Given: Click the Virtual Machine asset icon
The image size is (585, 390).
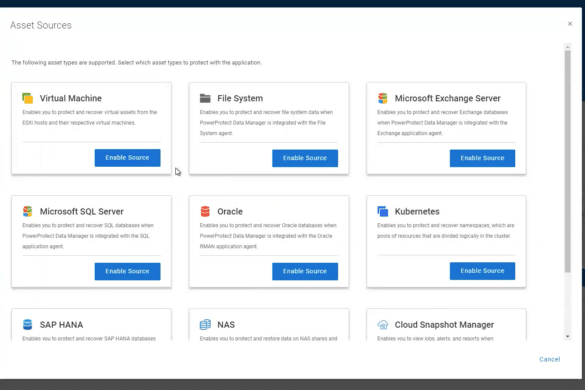Looking at the screenshot, I should click(27, 98).
